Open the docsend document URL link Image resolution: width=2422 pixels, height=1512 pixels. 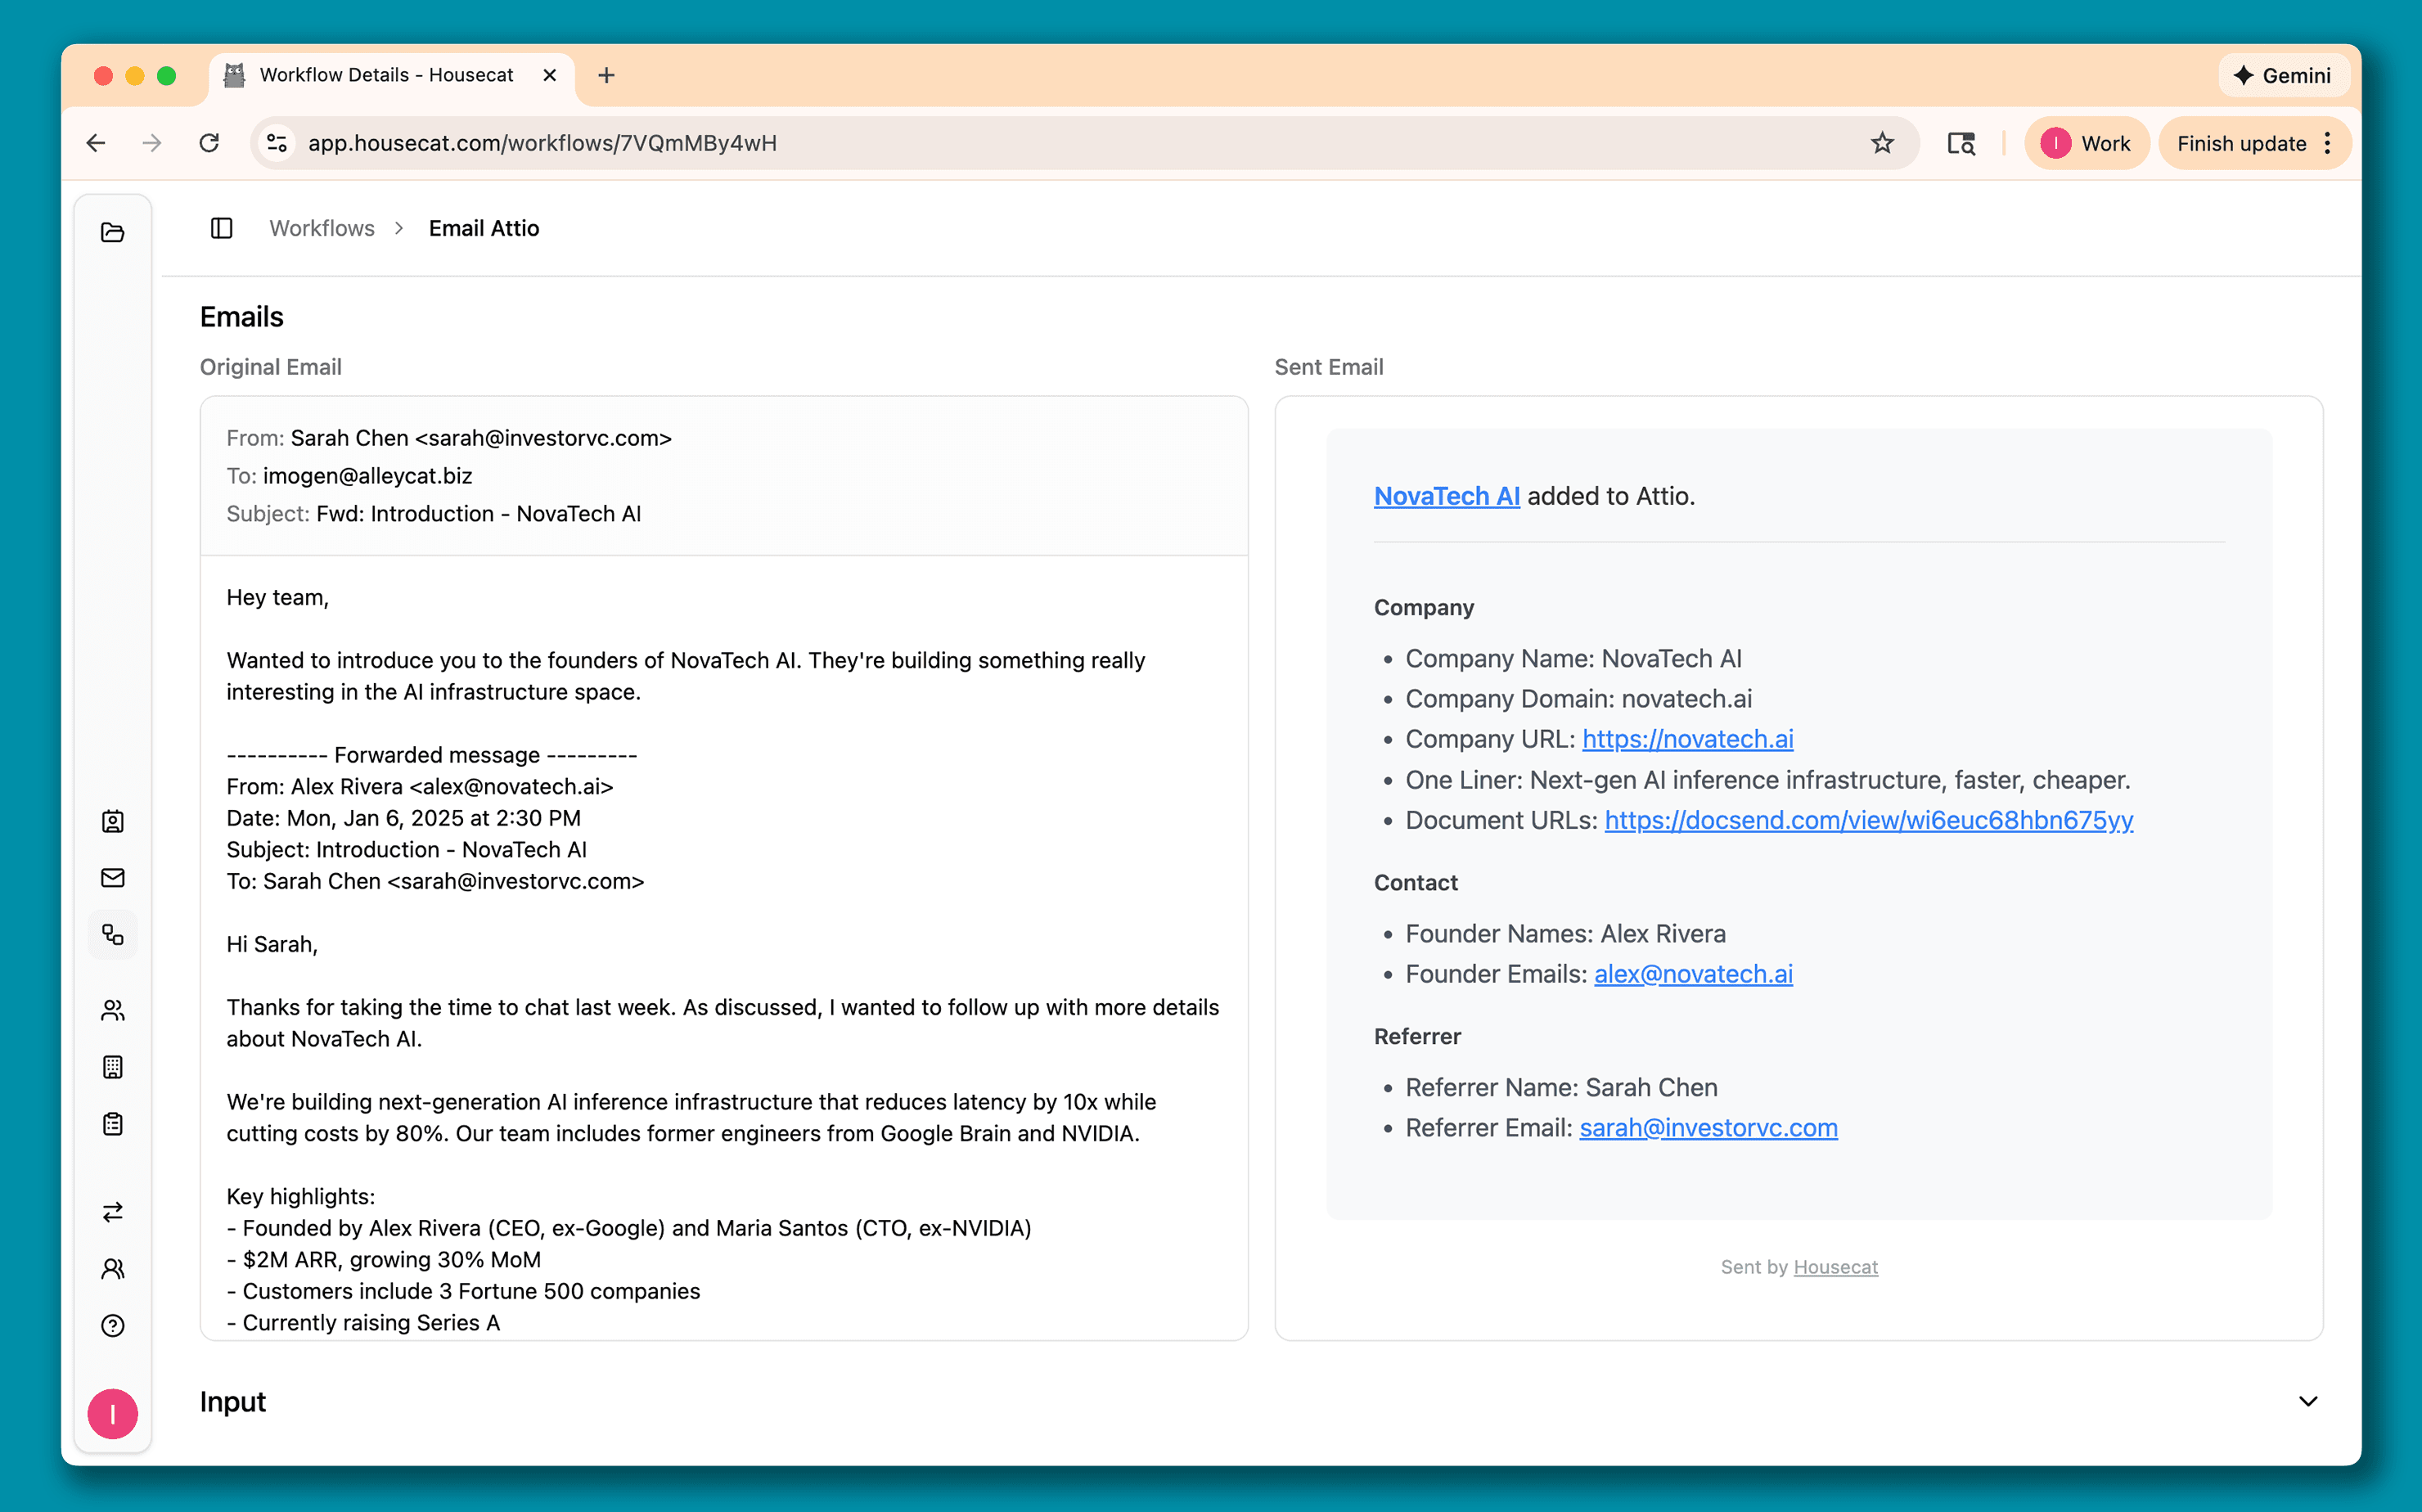point(1868,820)
